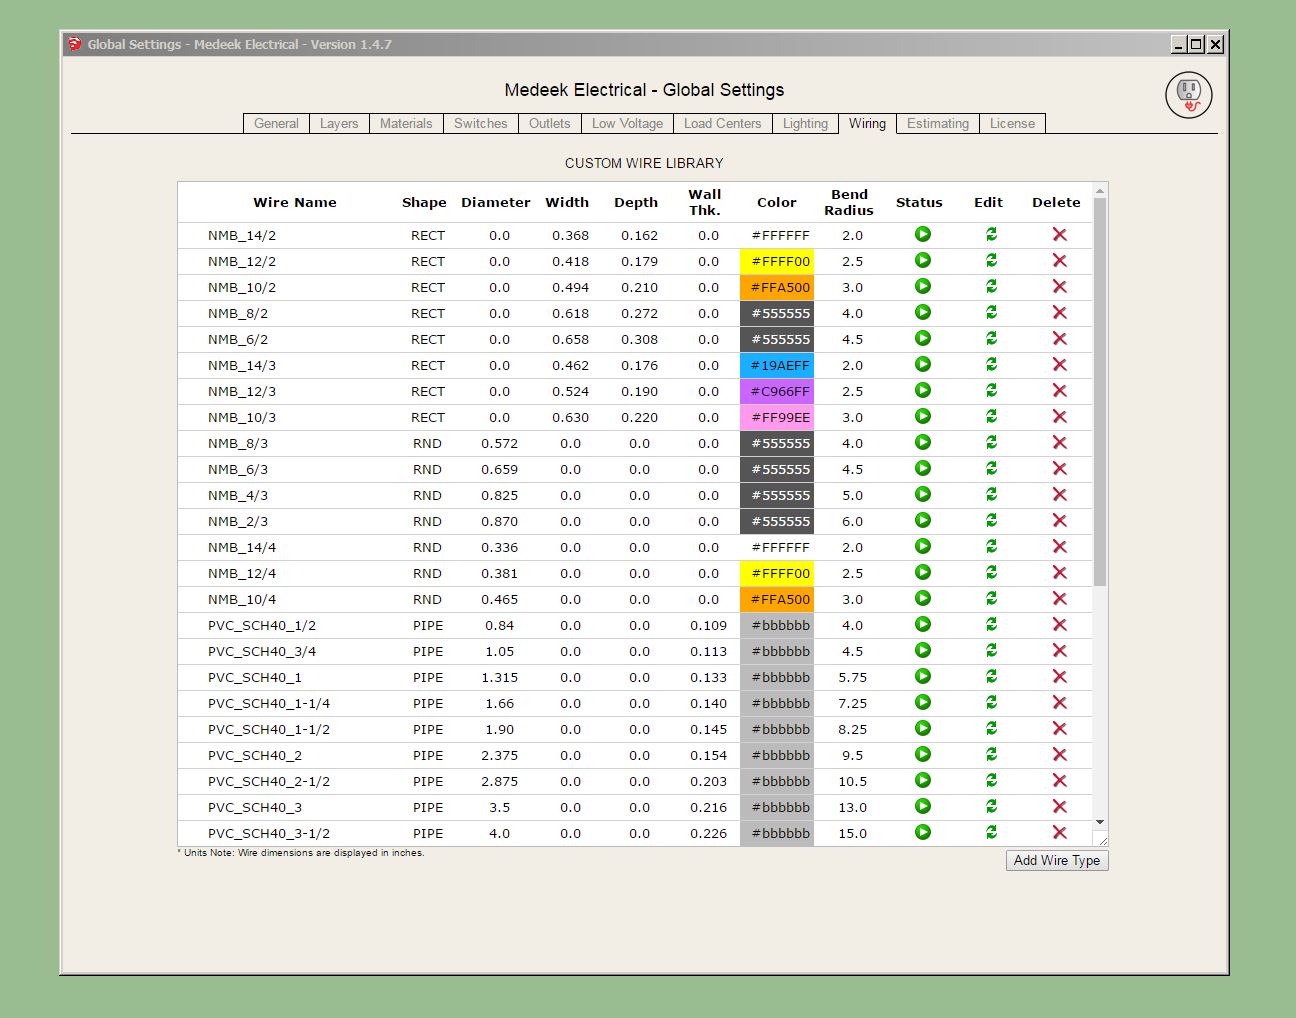Click the 0.368 width value for NMB_14/2
Image resolution: width=1296 pixels, height=1018 pixels.
pyautogui.click(x=570, y=235)
